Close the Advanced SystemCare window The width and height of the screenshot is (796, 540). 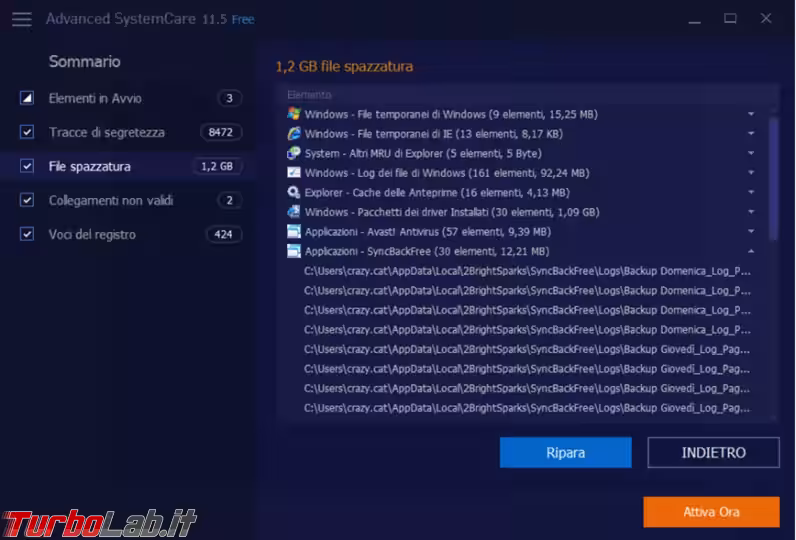(766, 19)
